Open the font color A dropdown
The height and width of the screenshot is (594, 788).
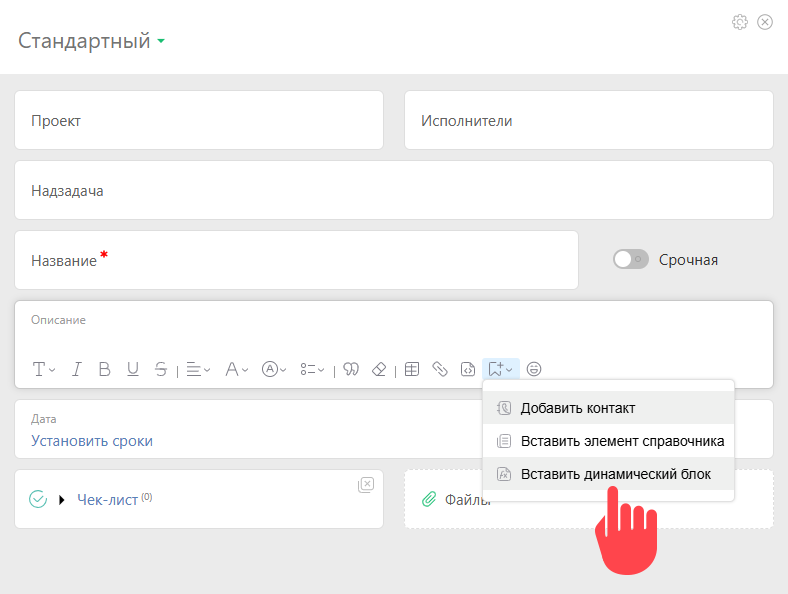point(236,369)
